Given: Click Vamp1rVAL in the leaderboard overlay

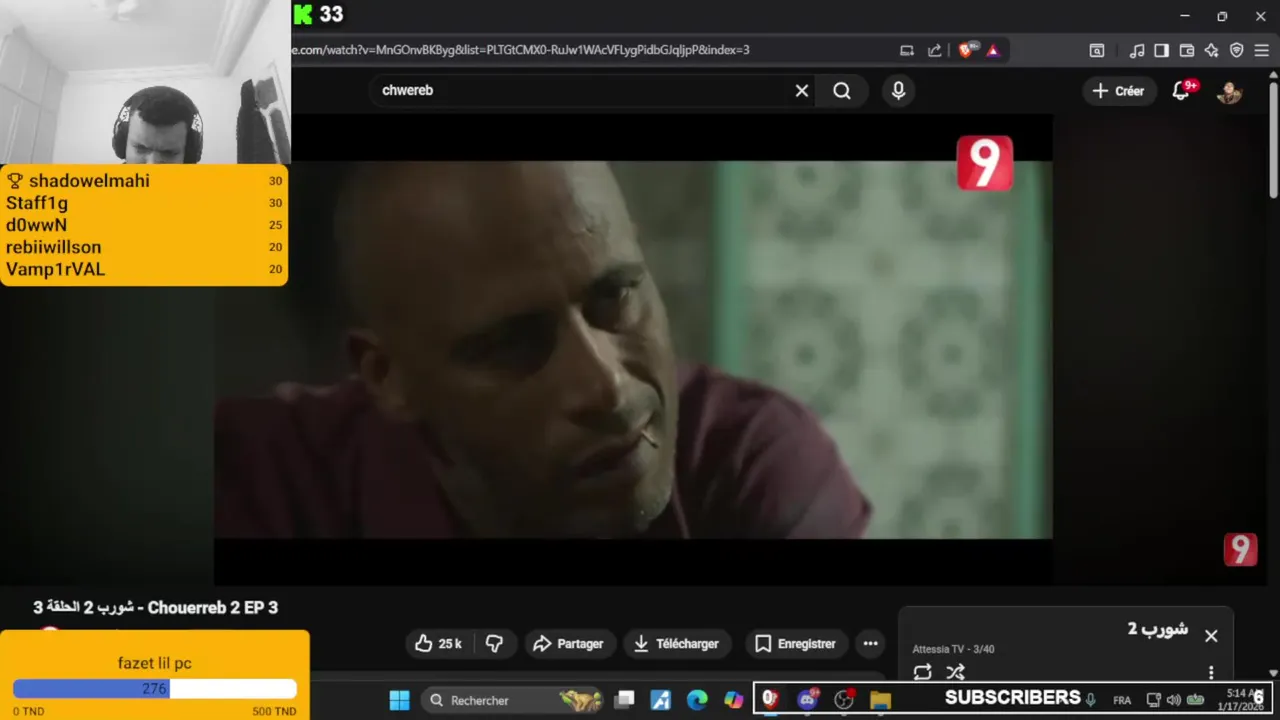Looking at the screenshot, I should pos(55,269).
